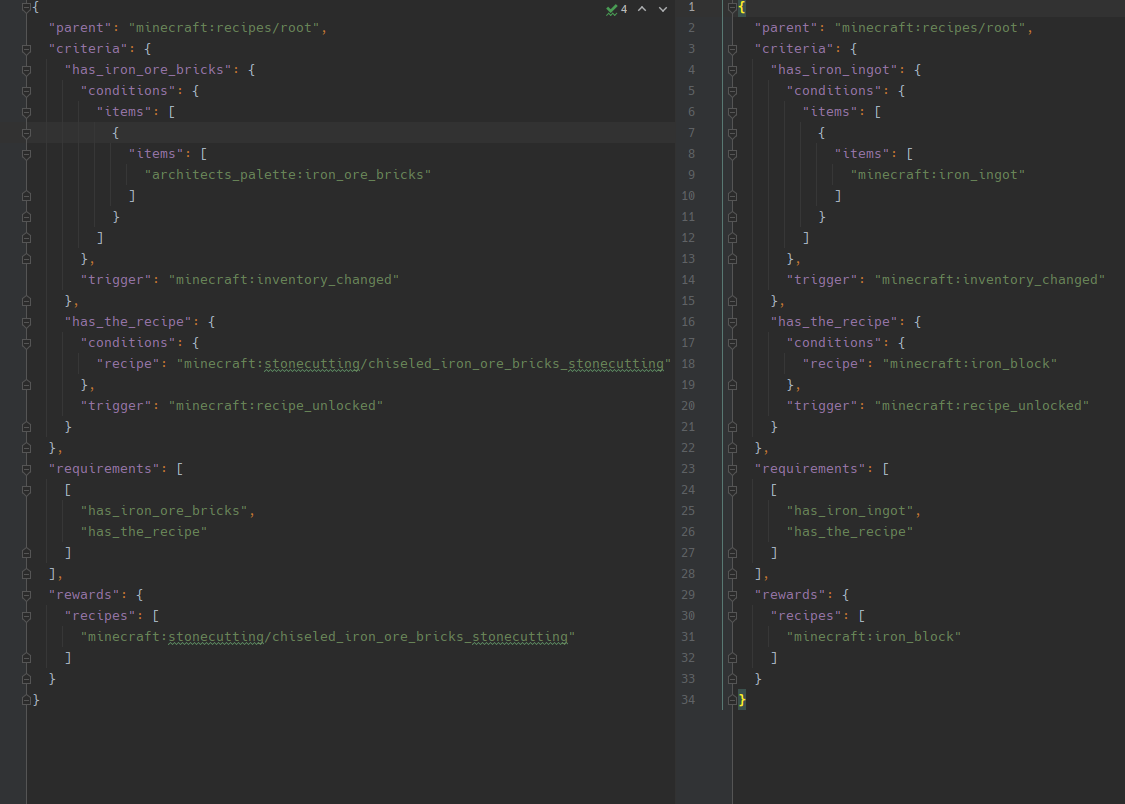Click "minecraft:iron_block" on numbered line 18
1125x804 pixels.
[x=970, y=364]
